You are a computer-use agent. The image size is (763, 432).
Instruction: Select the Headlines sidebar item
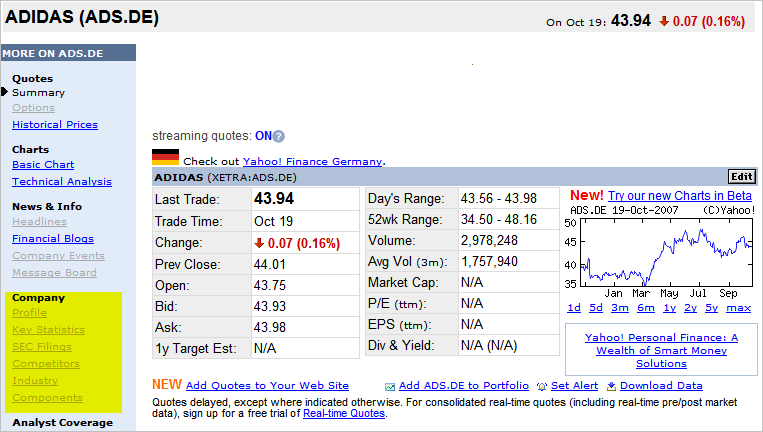point(39,221)
